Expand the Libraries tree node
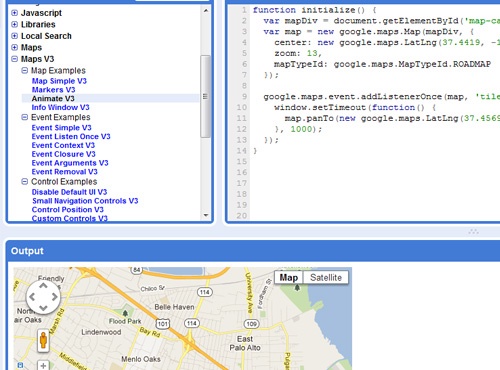500x370 pixels. point(14,25)
